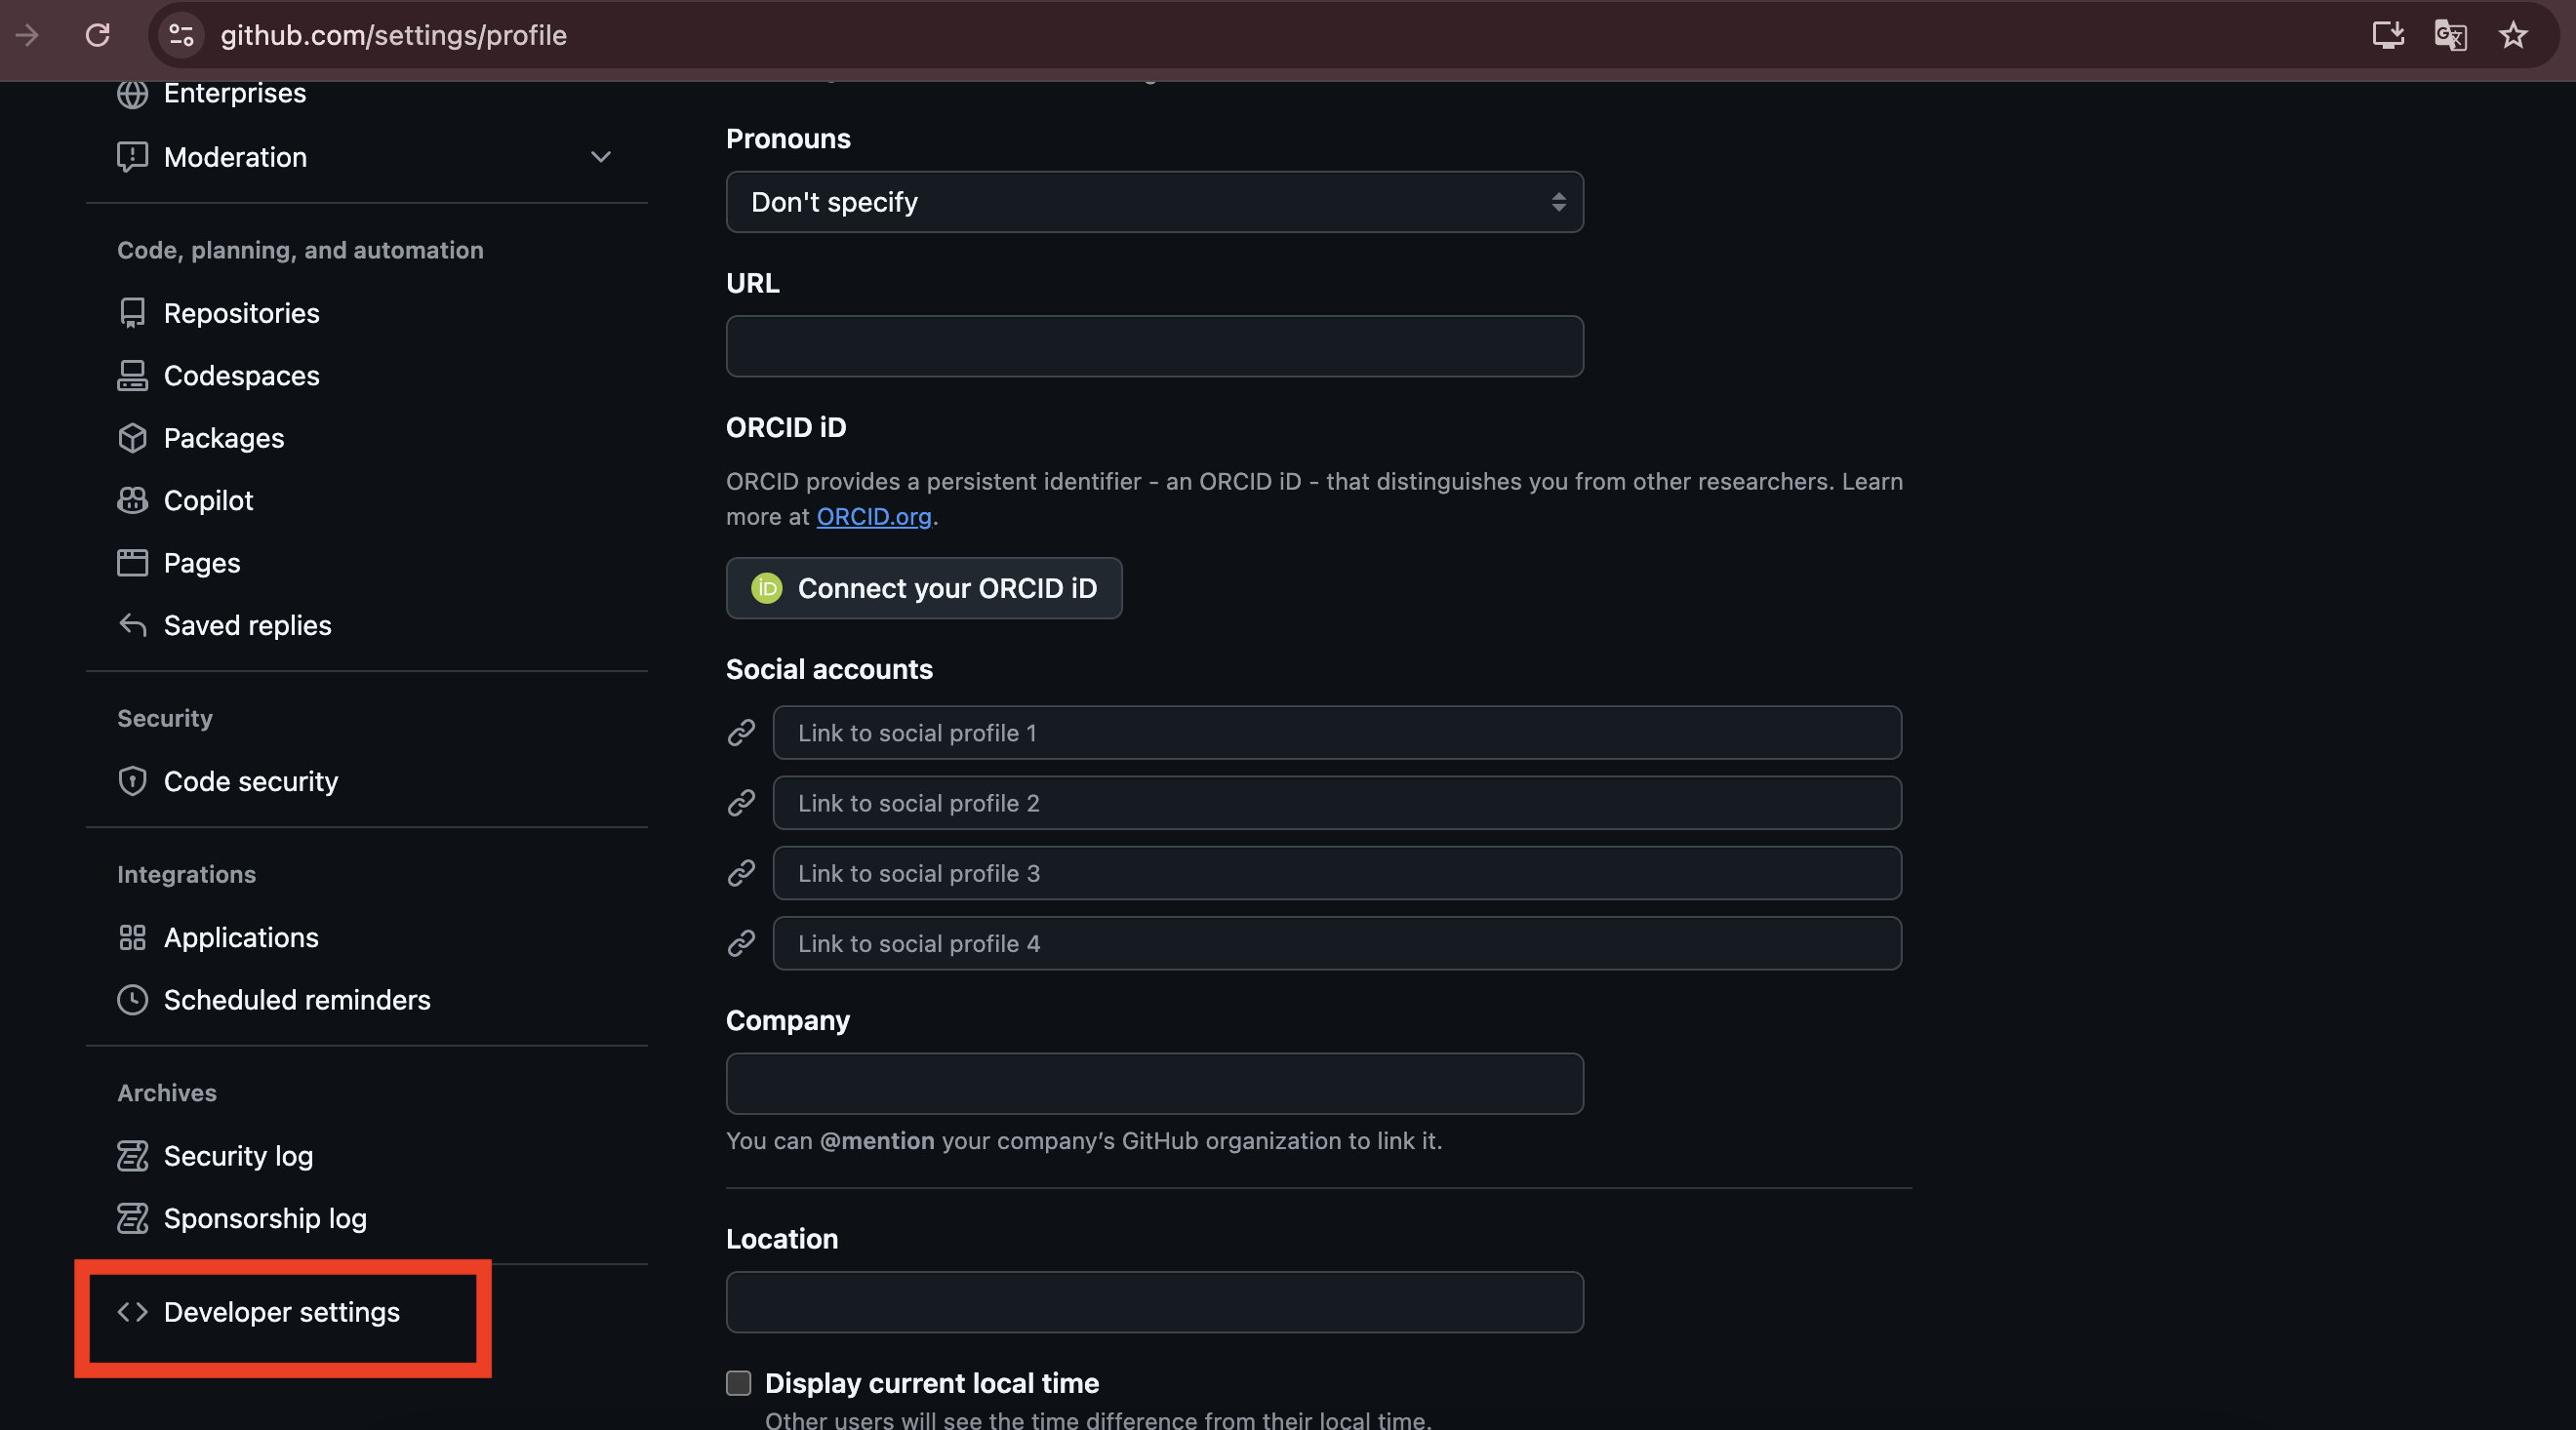
Task: Open the Pronouns dropdown
Action: point(1154,202)
